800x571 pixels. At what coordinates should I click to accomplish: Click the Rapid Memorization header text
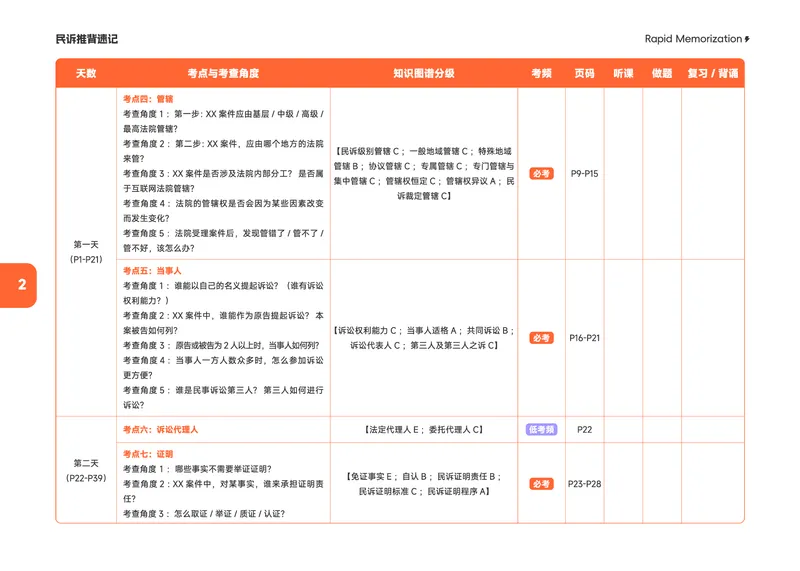tap(693, 39)
